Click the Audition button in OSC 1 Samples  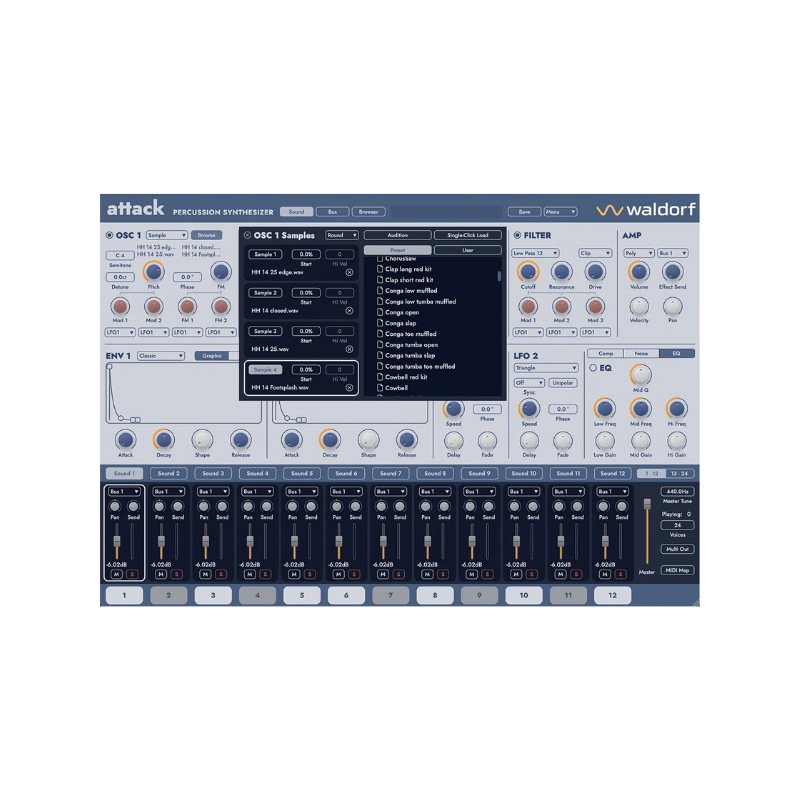tap(400, 236)
